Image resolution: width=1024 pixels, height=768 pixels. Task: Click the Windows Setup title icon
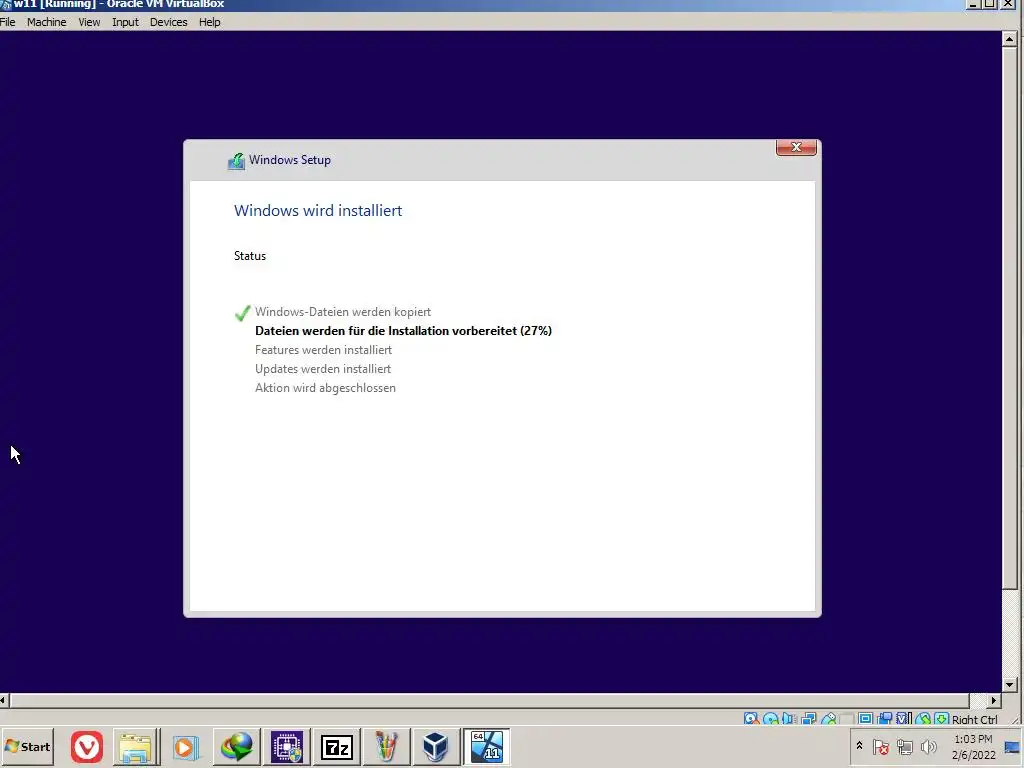click(236, 161)
